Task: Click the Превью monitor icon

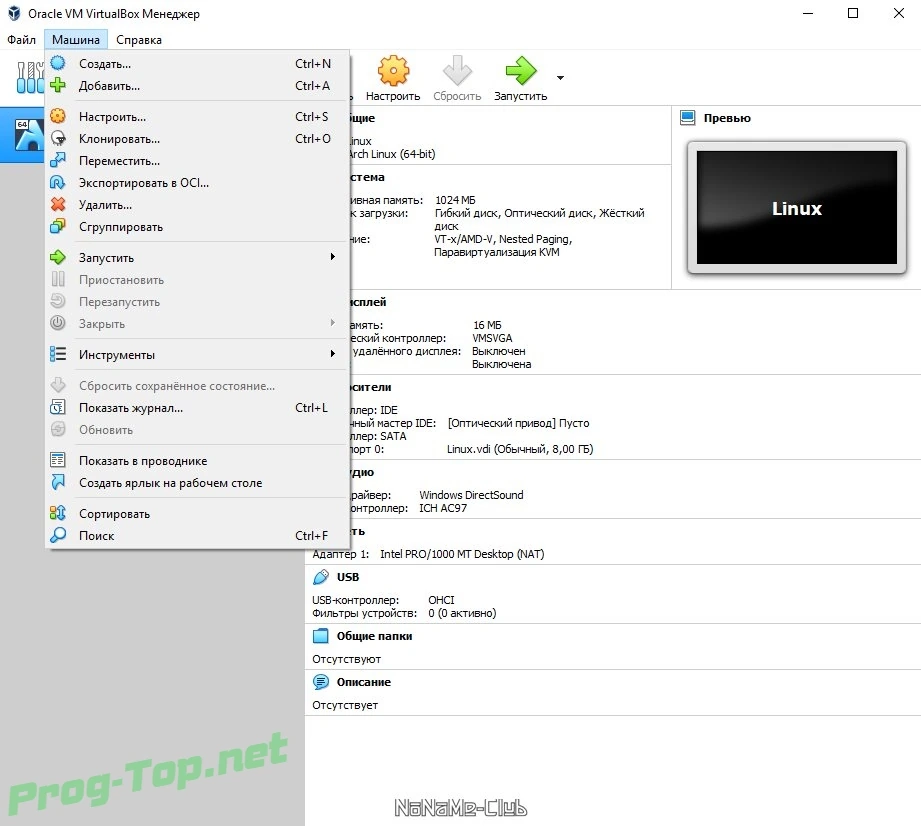Action: tap(687, 117)
